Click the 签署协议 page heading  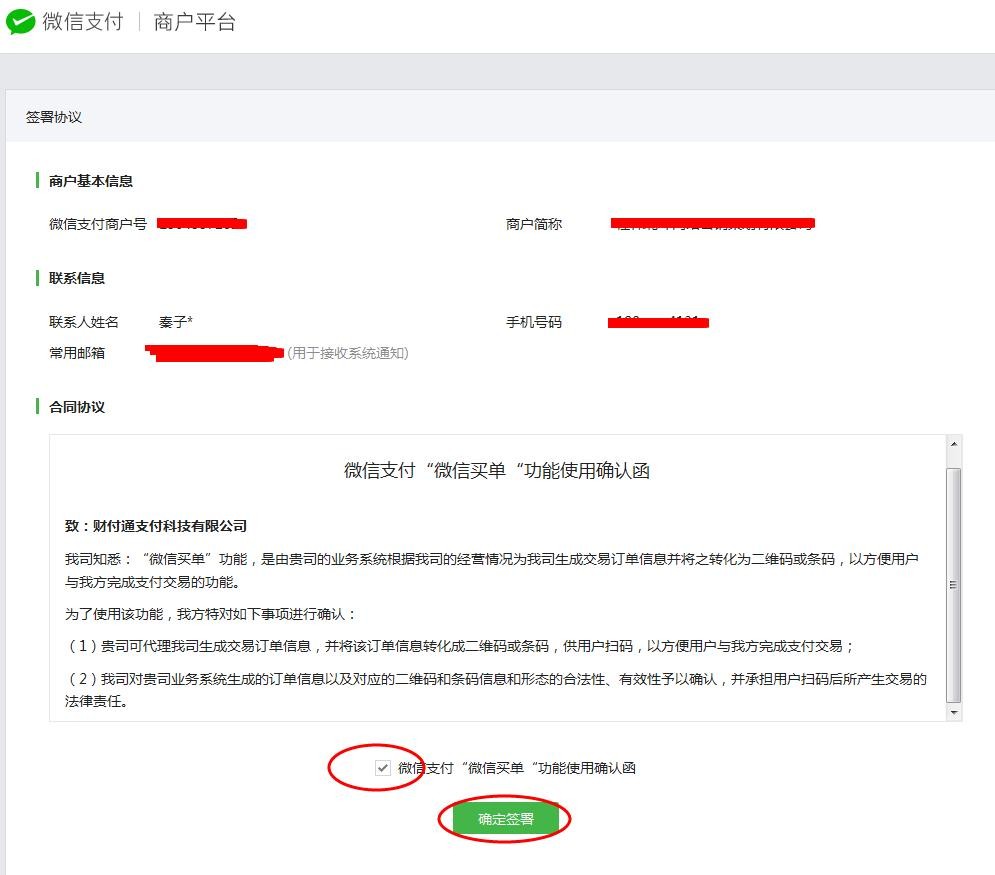point(54,117)
